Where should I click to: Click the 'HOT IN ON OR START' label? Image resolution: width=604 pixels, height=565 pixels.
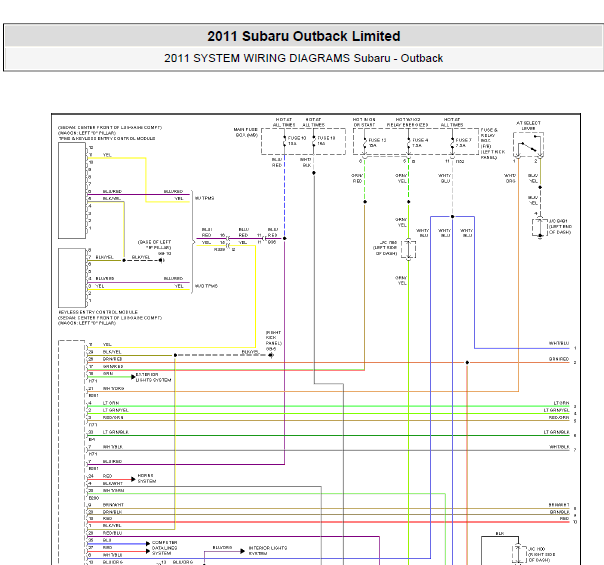364,122
